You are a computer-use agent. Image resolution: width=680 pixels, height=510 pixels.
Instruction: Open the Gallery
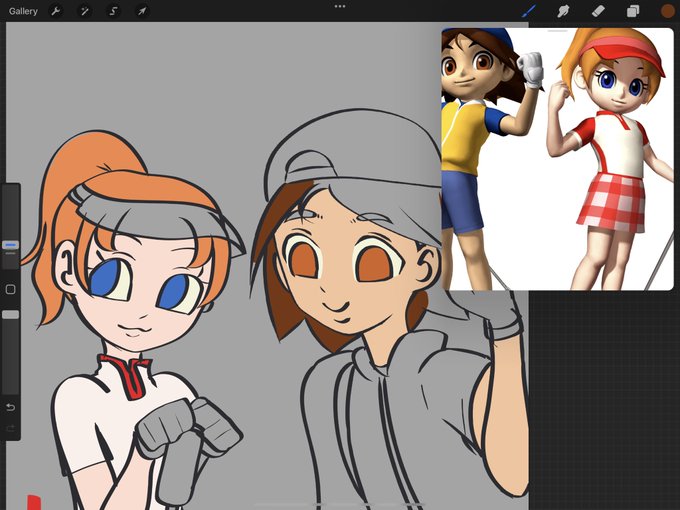click(23, 11)
